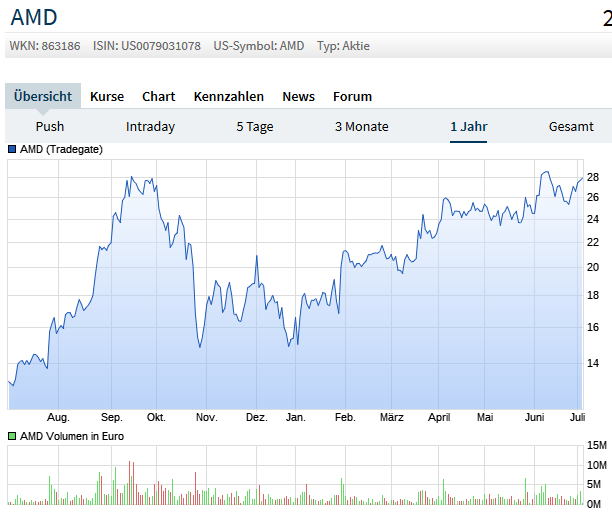612x518 pixels.
Task: Click the AMD (Tradegate) legend label
Action: click(x=61, y=149)
